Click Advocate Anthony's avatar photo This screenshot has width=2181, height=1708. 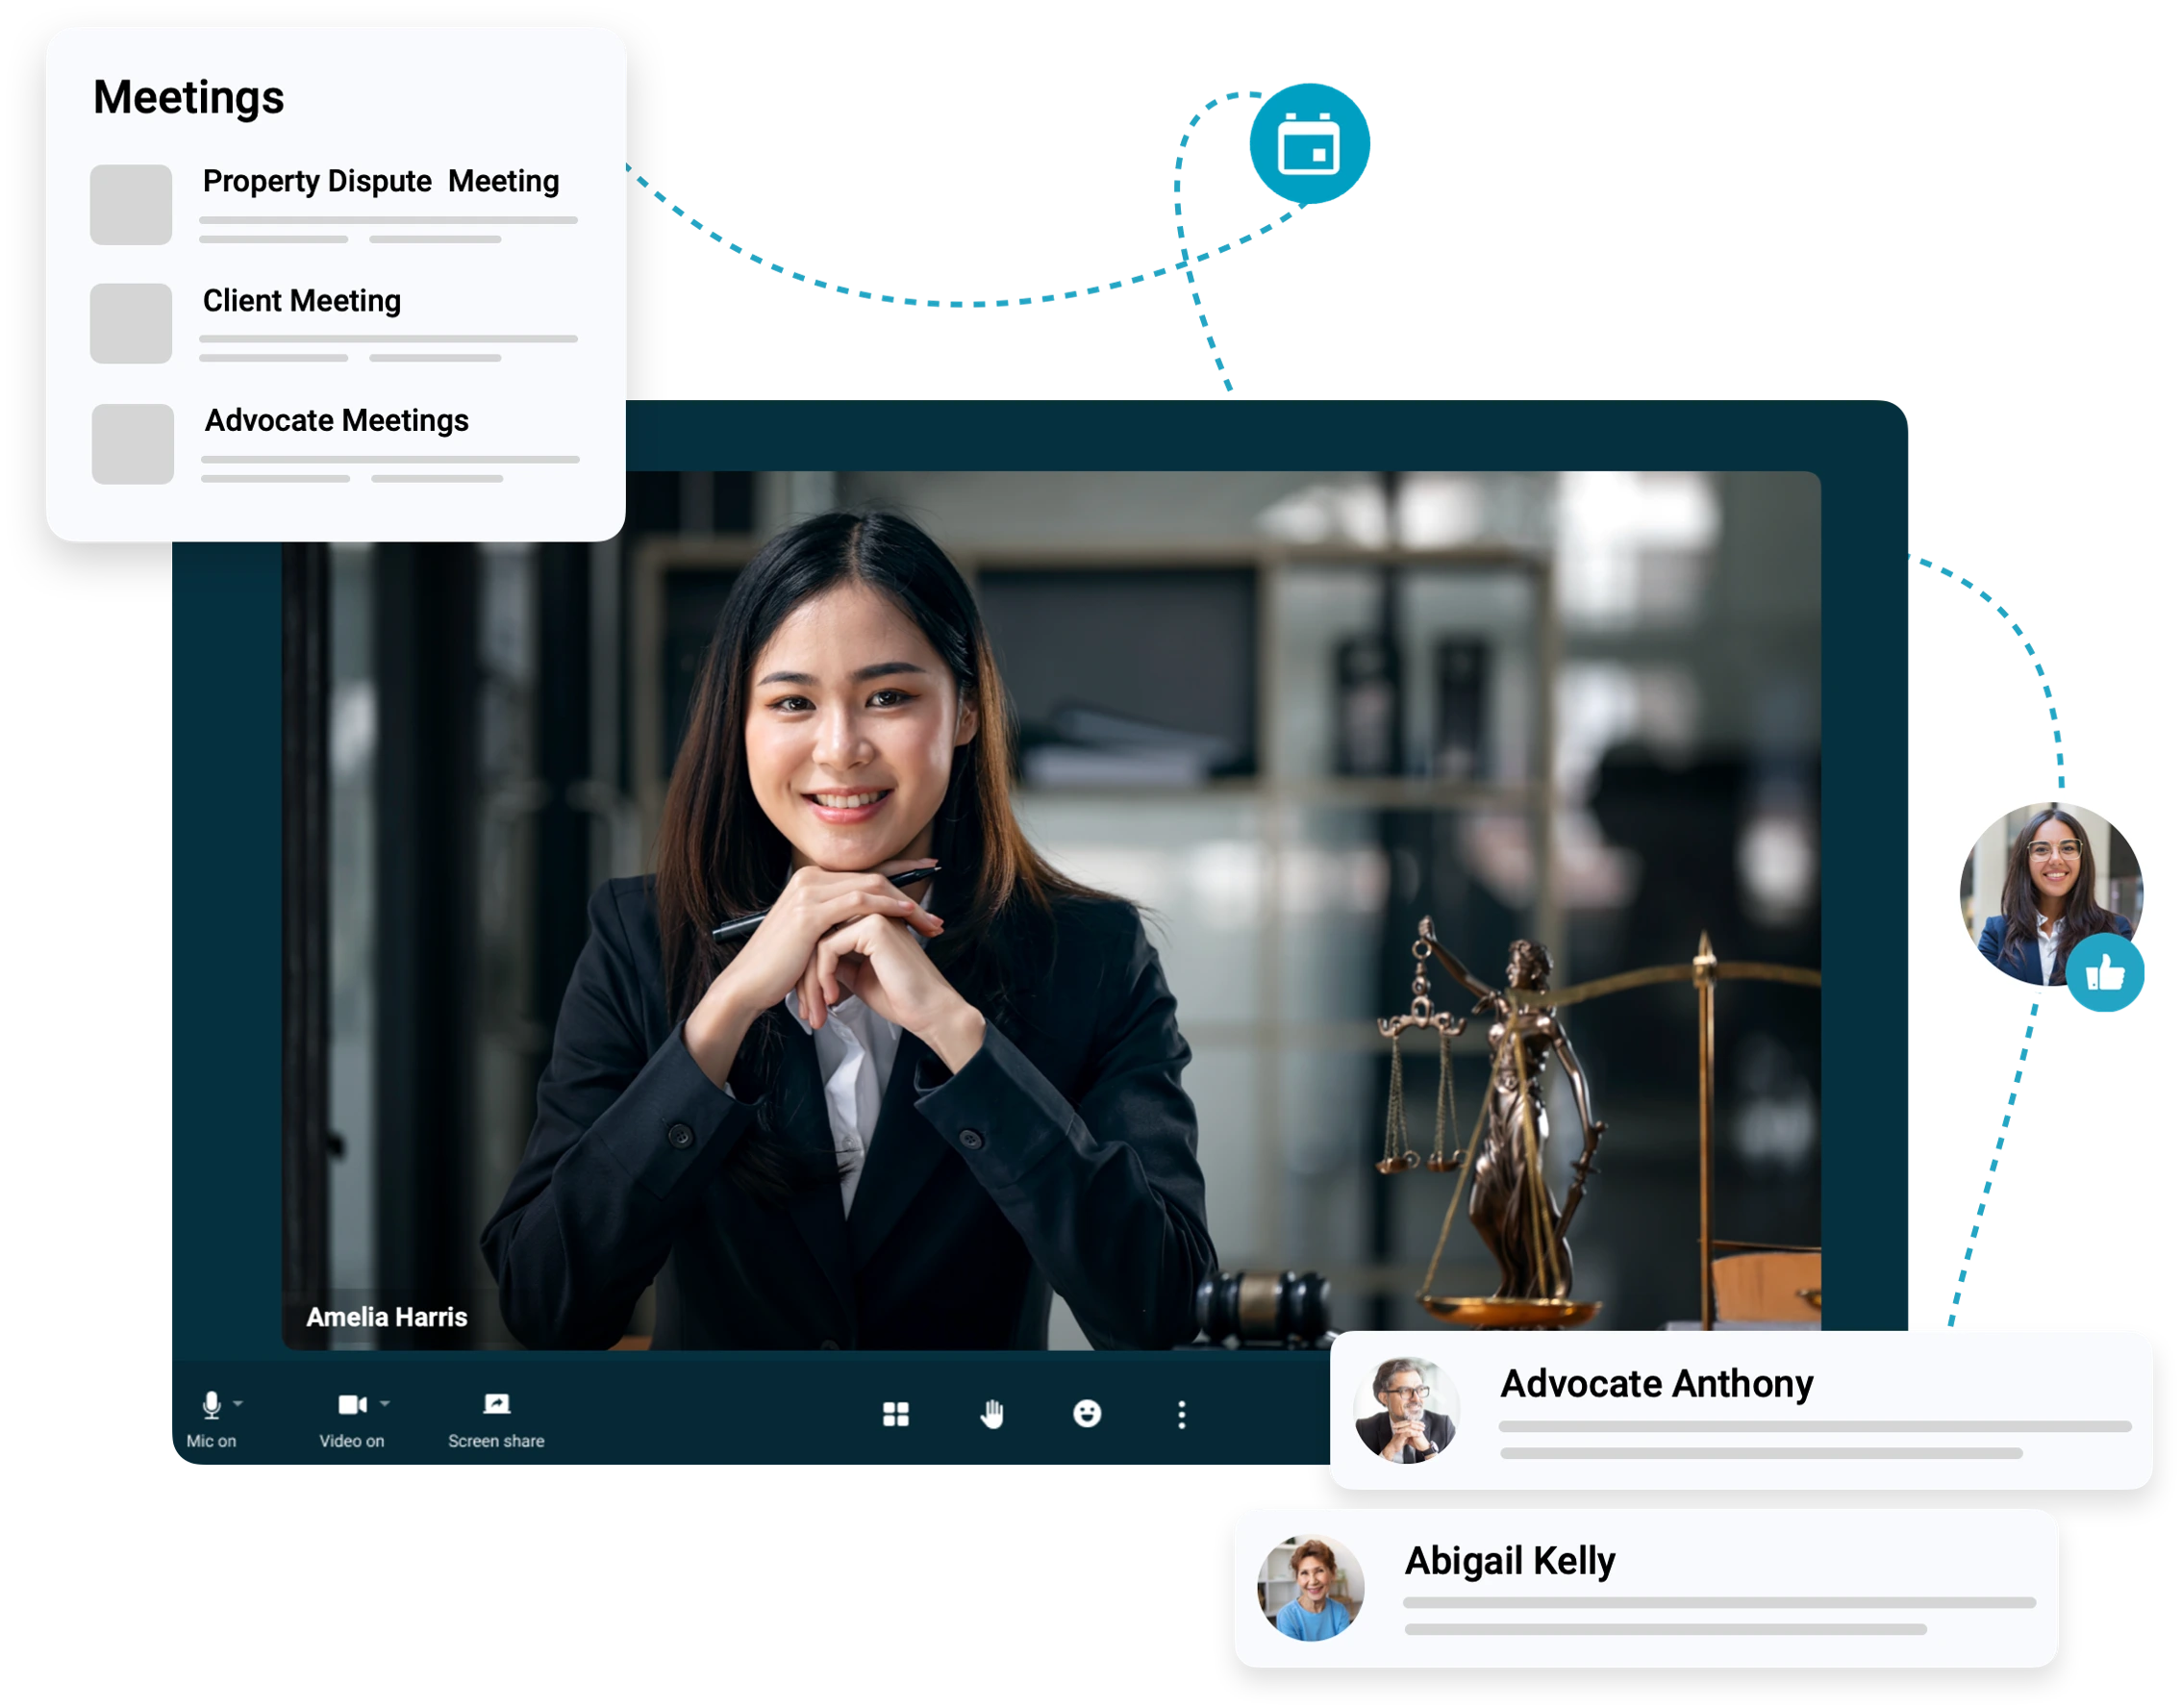(x=1406, y=1411)
